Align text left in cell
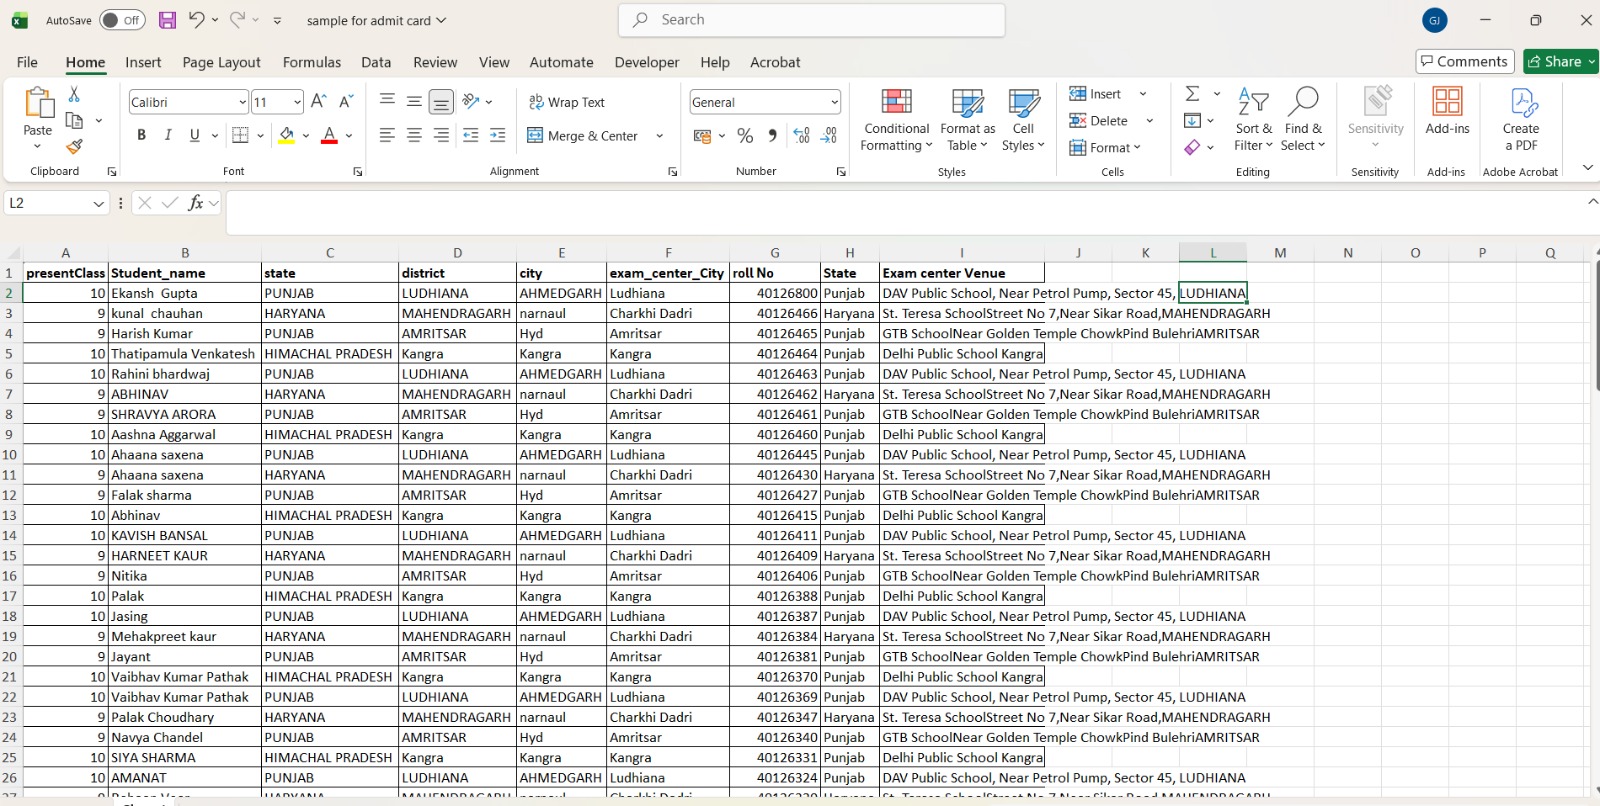This screenshot has height=806, width=1600. pos(387,135)
